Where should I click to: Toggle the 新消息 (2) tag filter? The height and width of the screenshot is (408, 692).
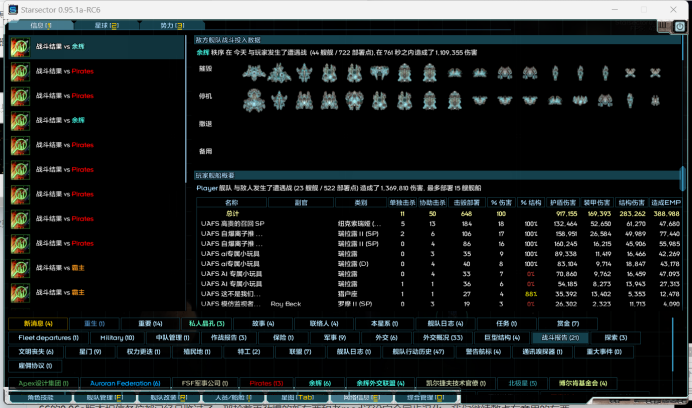click(x=38, y=324)
